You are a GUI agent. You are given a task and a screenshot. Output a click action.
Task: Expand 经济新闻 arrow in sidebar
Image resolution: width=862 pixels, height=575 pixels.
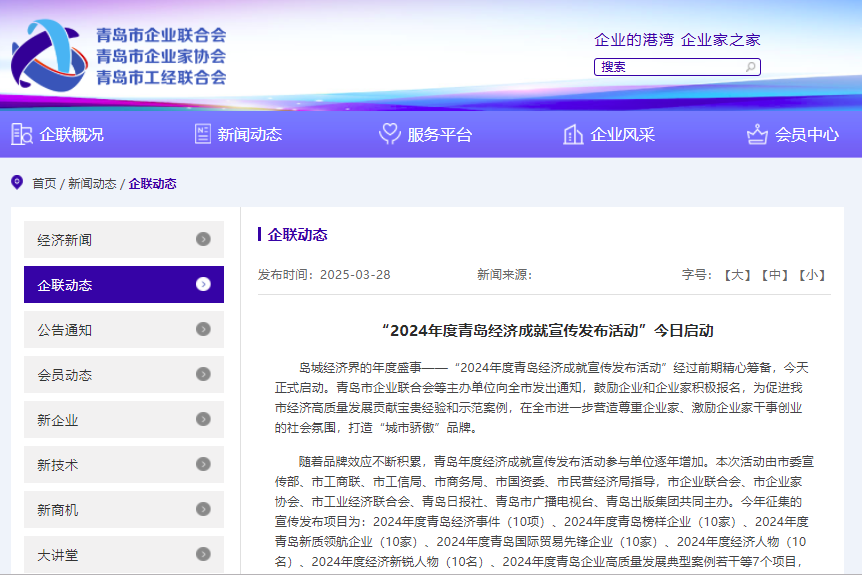203,239
